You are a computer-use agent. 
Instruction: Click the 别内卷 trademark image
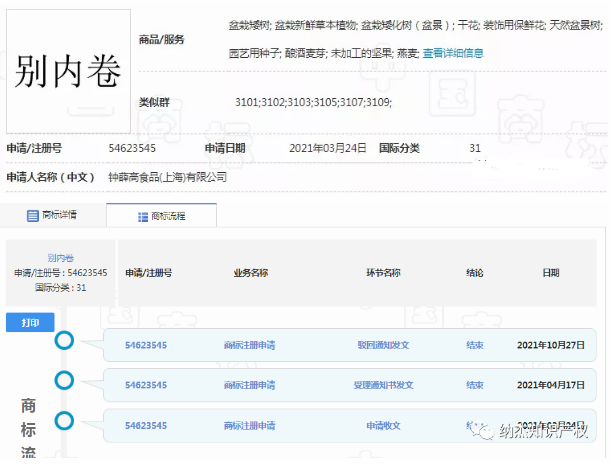(68, 71)
